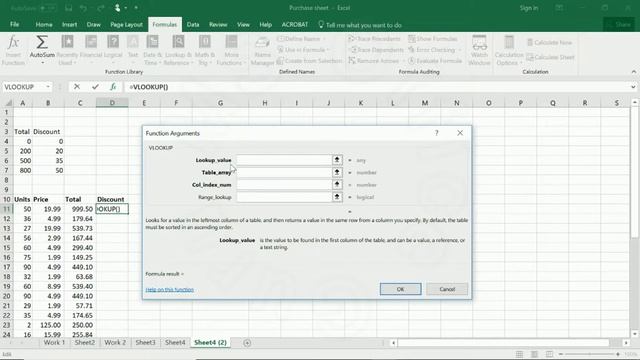Viewport: 640px width, 360px height.
Task: Switch to the Review ribbon tab
Action: pos(218,24)
